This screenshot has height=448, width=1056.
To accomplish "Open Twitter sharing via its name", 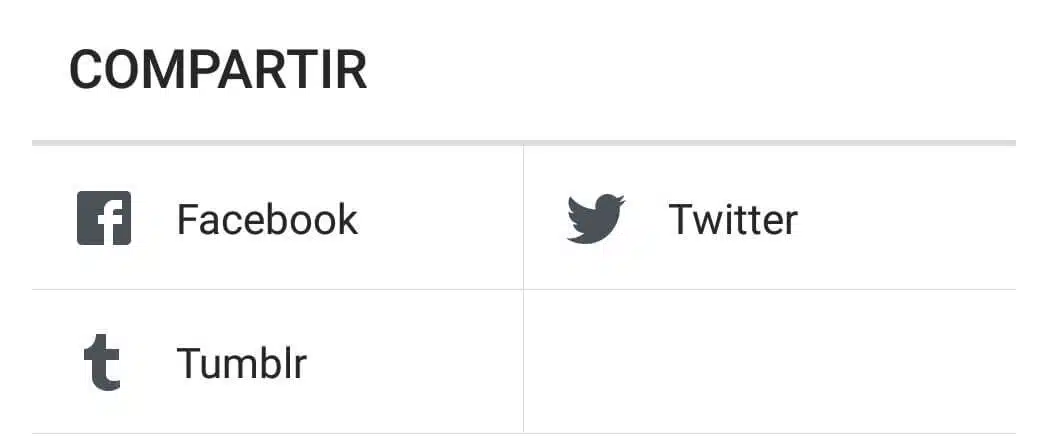I will [x=733, y=219].
